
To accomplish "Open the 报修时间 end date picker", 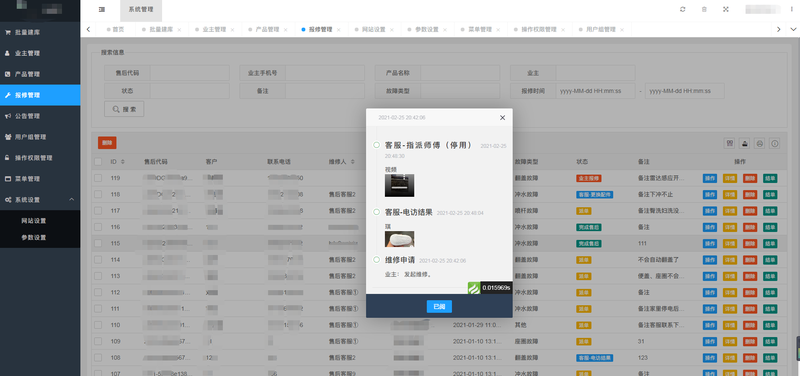I will (x=685, y=91).
